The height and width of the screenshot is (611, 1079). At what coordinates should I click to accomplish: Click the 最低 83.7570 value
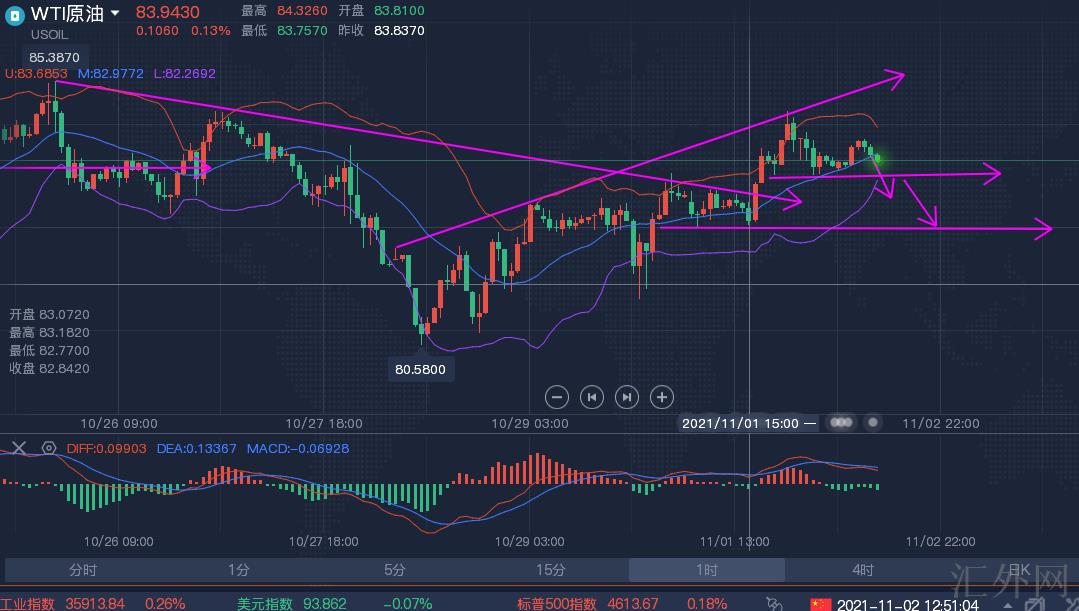302,30
